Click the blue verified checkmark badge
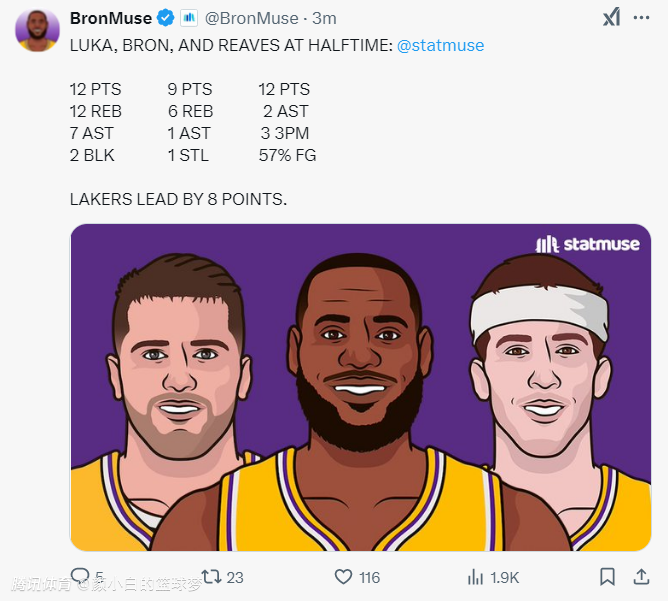 [x=166, y=18]
